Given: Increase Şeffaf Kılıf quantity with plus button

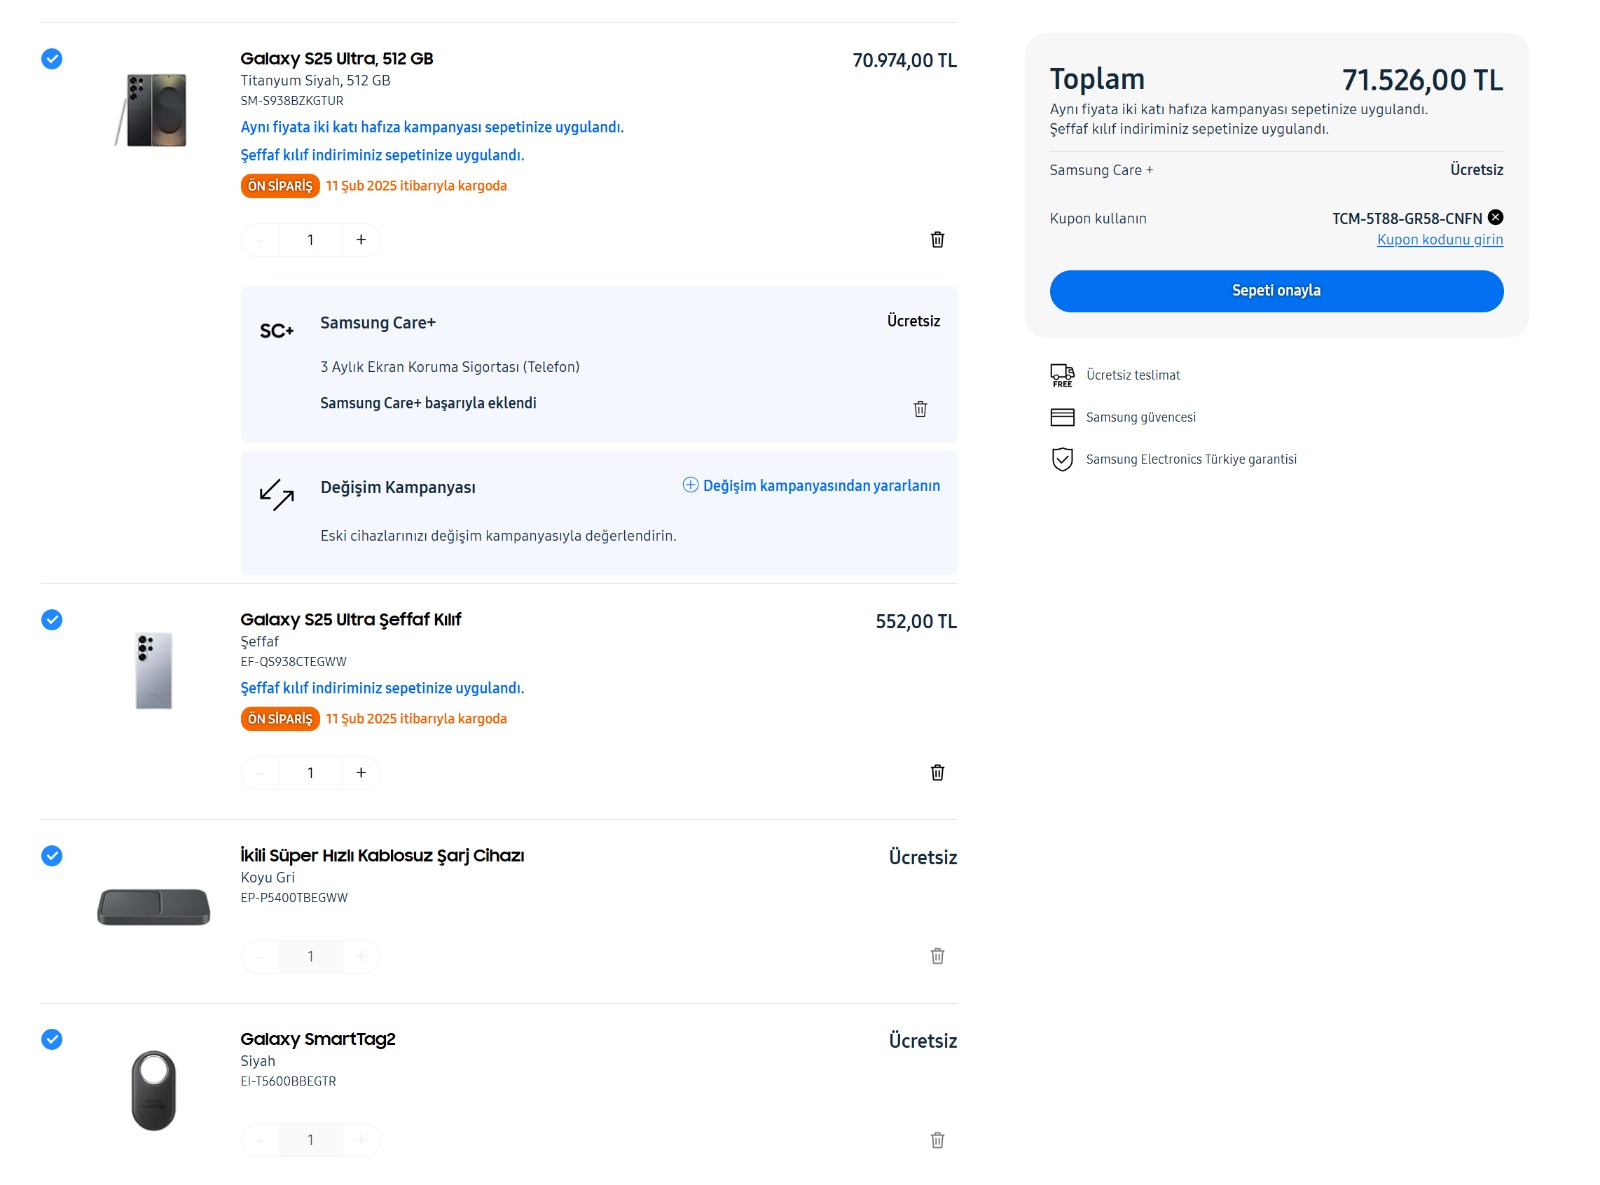Looking at the screenshot, I should pos(361,773).
